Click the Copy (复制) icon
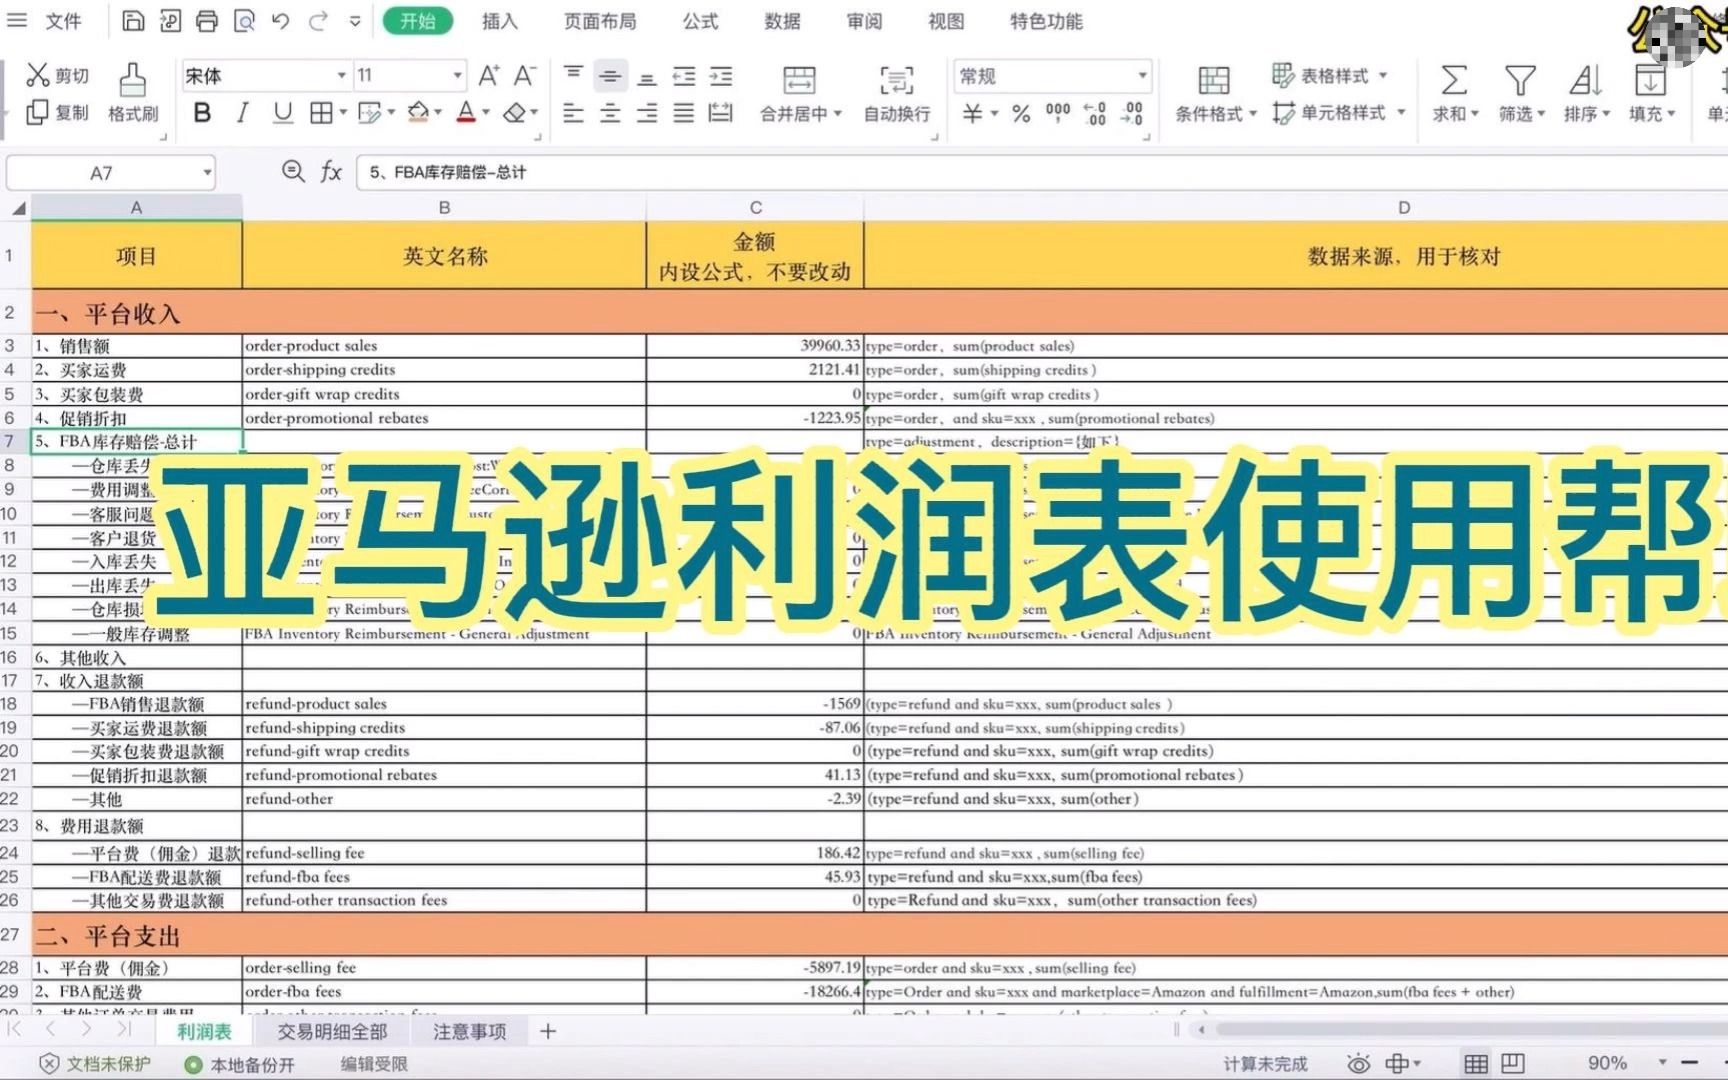1728x1080 pixels. point(37,112)
